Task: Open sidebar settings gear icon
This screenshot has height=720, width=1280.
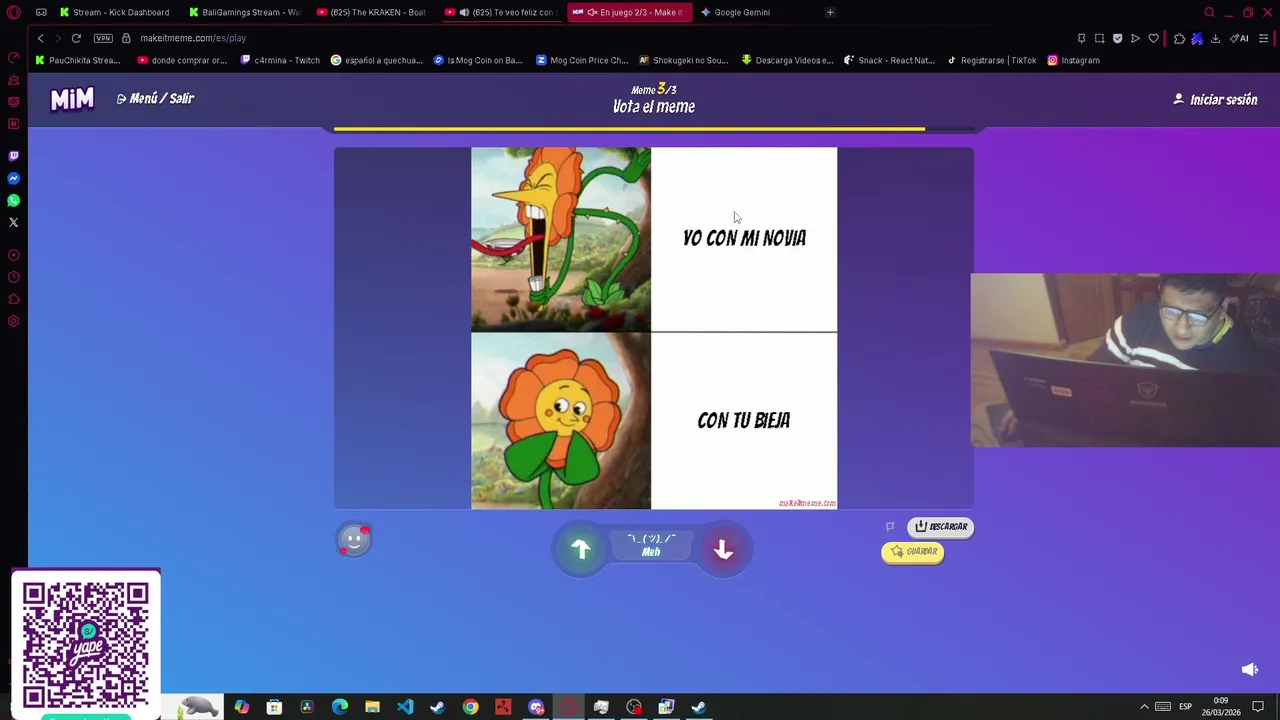Action: [x=14, y=321]
